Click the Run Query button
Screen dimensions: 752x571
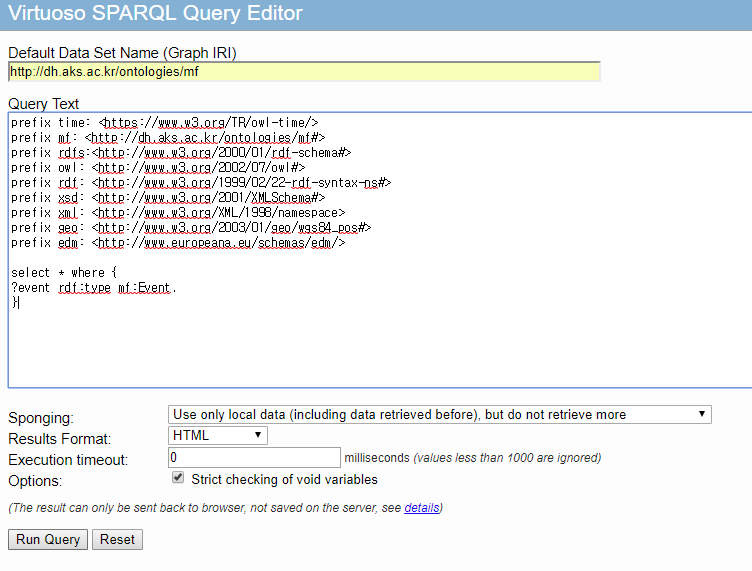point(48,539)
